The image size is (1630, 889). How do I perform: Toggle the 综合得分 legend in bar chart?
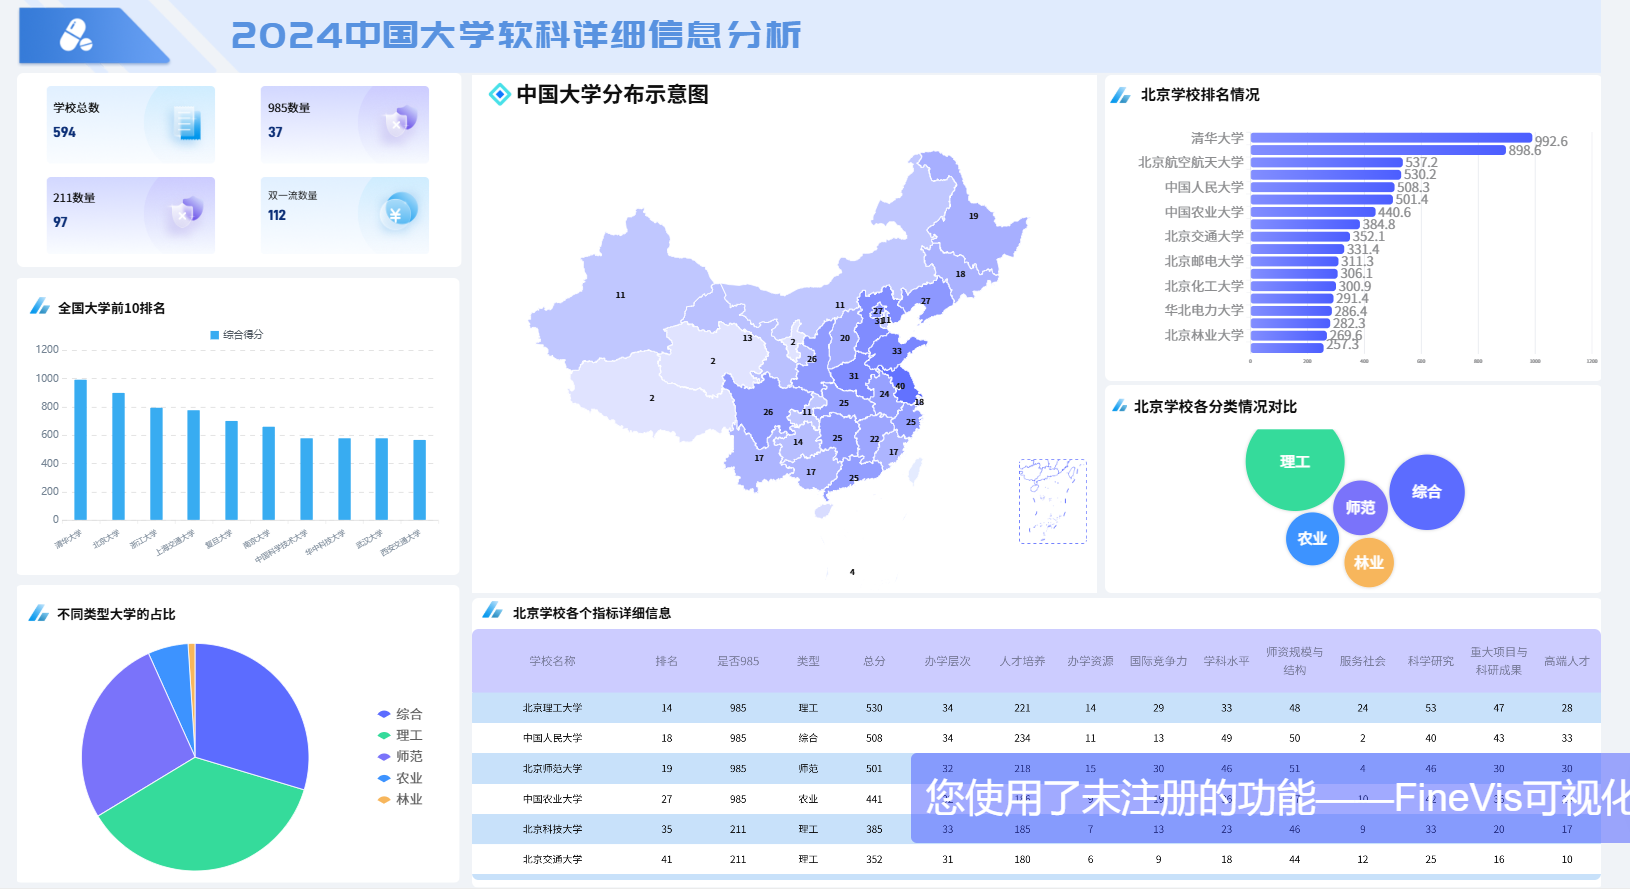click(x=236, y=335)
